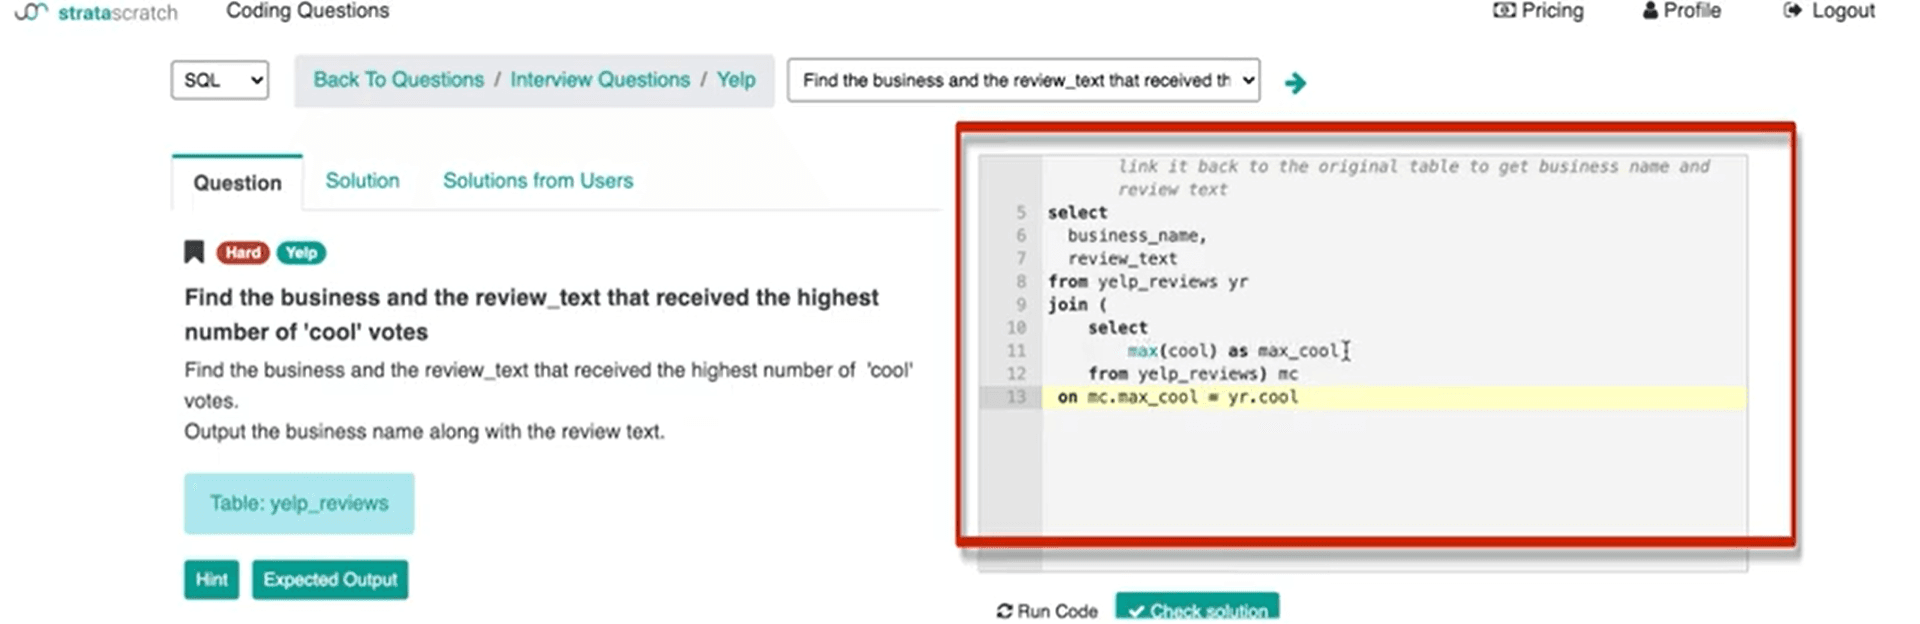Show the Expected Output
The image size is (1920, 624).
(x=330, y=579)
